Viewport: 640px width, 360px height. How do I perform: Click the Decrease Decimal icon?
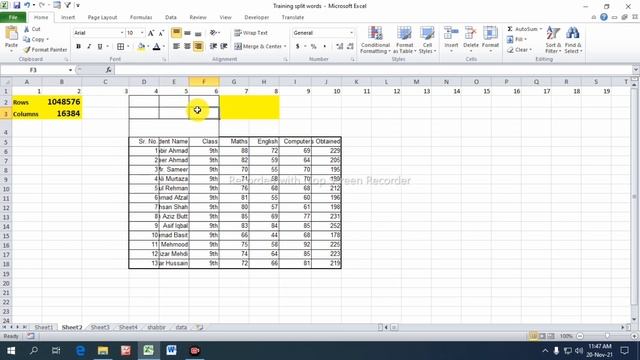click(350, 47)
